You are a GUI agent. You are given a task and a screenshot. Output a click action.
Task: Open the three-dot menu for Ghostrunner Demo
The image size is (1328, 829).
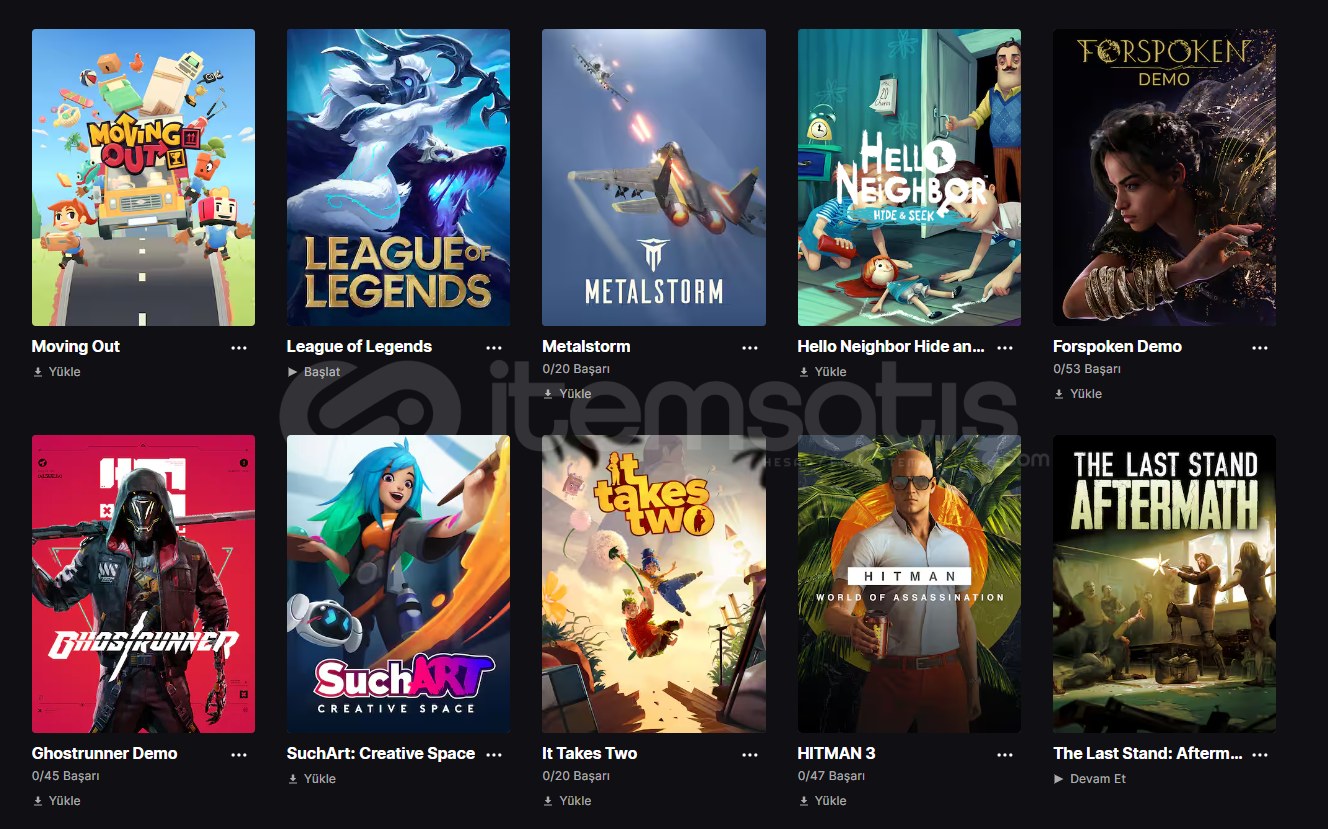pos(239,755)
